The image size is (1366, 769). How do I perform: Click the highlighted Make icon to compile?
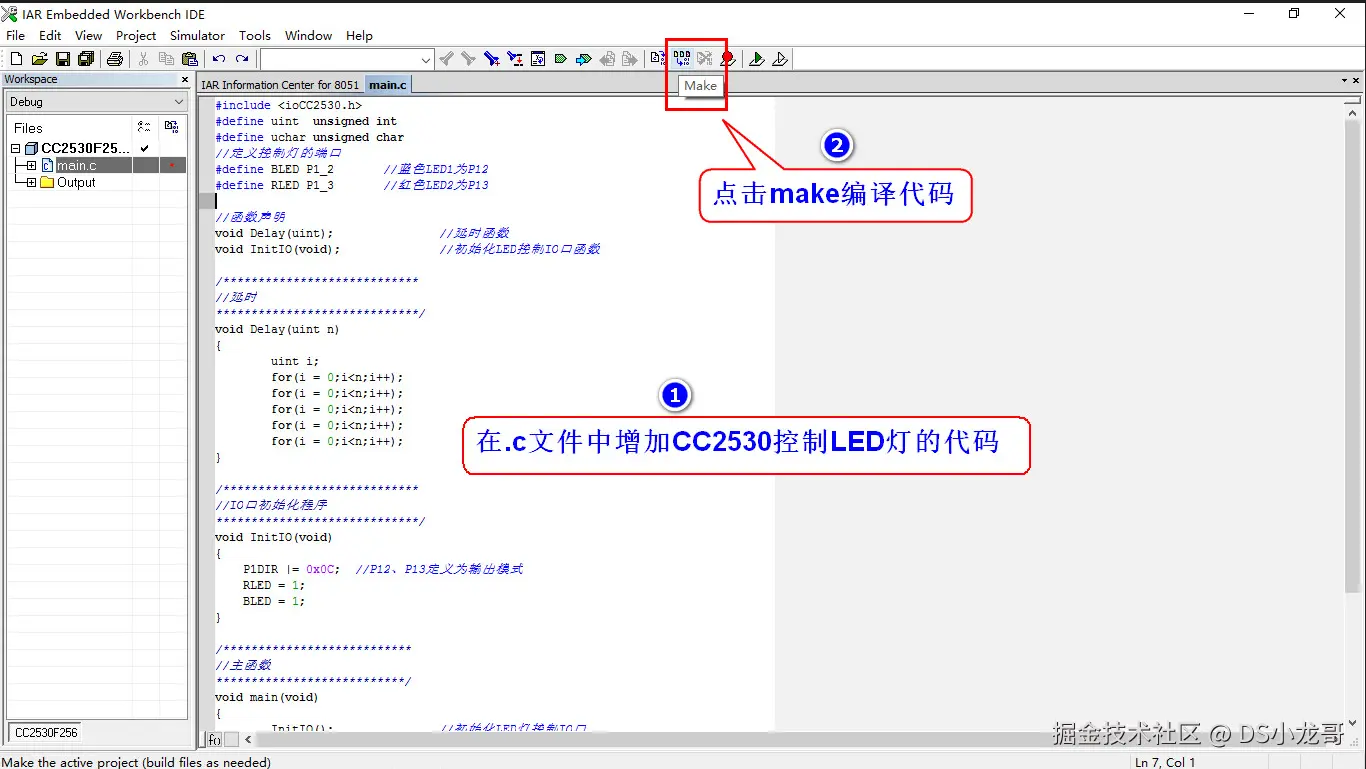[x=681, y=58]
